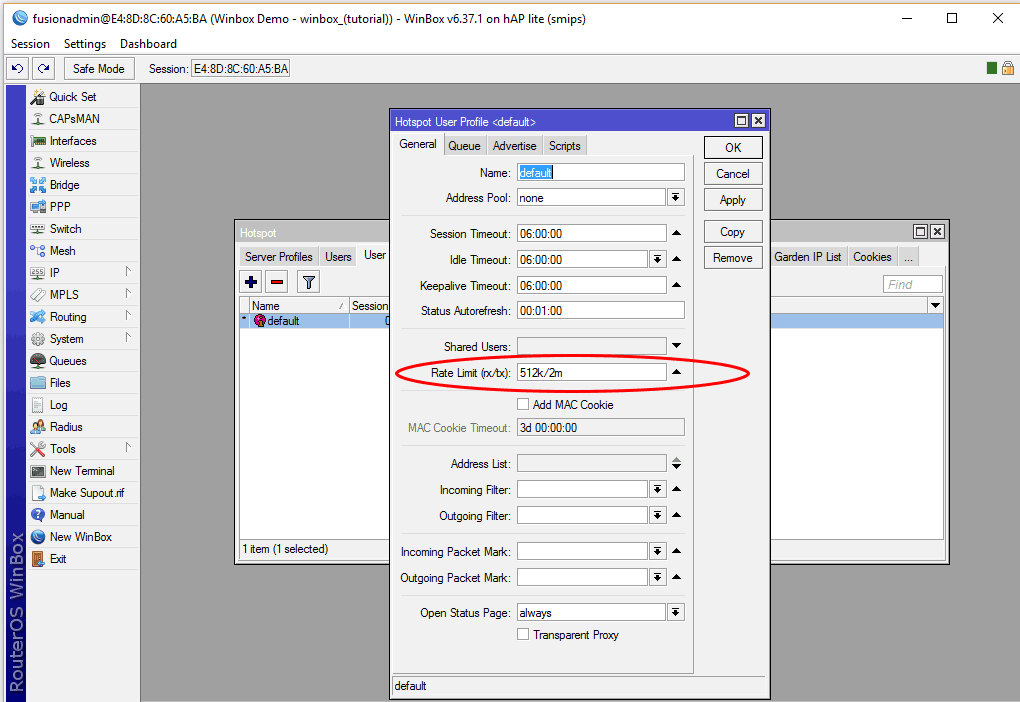This screenshot has width=1020, height=702.
Task: Click Cancel button
Action: click(733, 174)
